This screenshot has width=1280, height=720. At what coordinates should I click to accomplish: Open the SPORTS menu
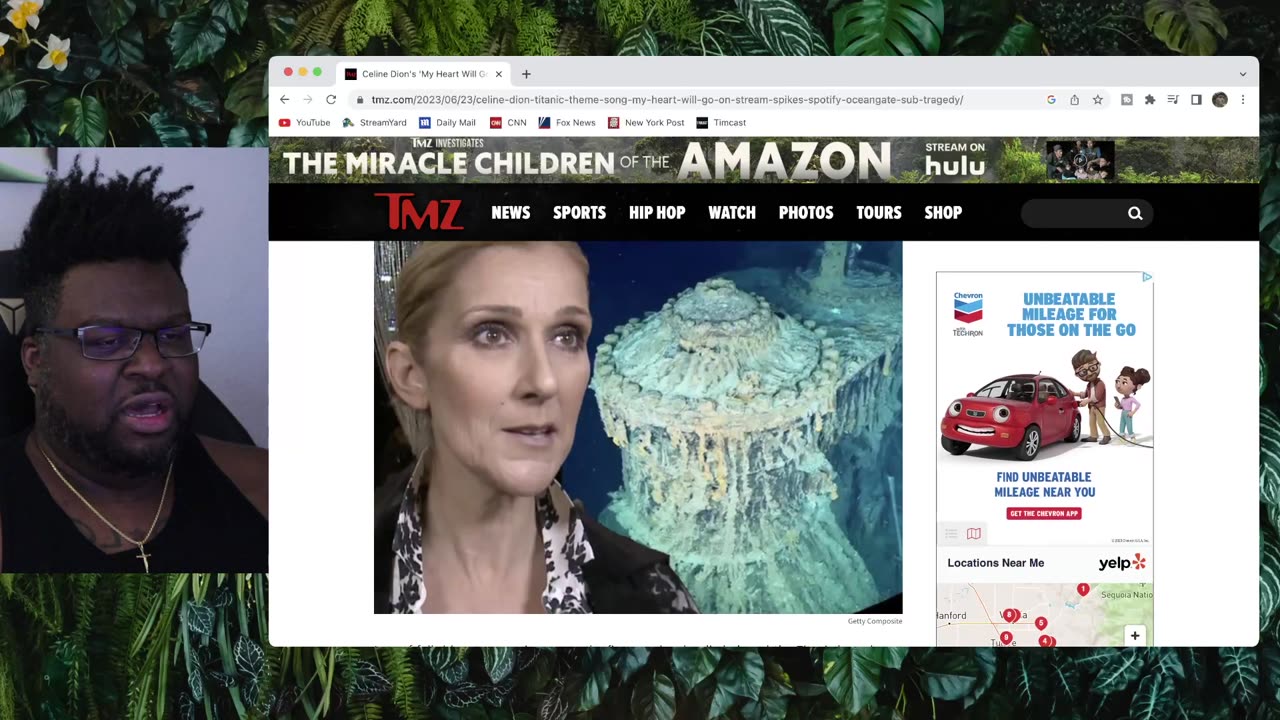(580, 213)
